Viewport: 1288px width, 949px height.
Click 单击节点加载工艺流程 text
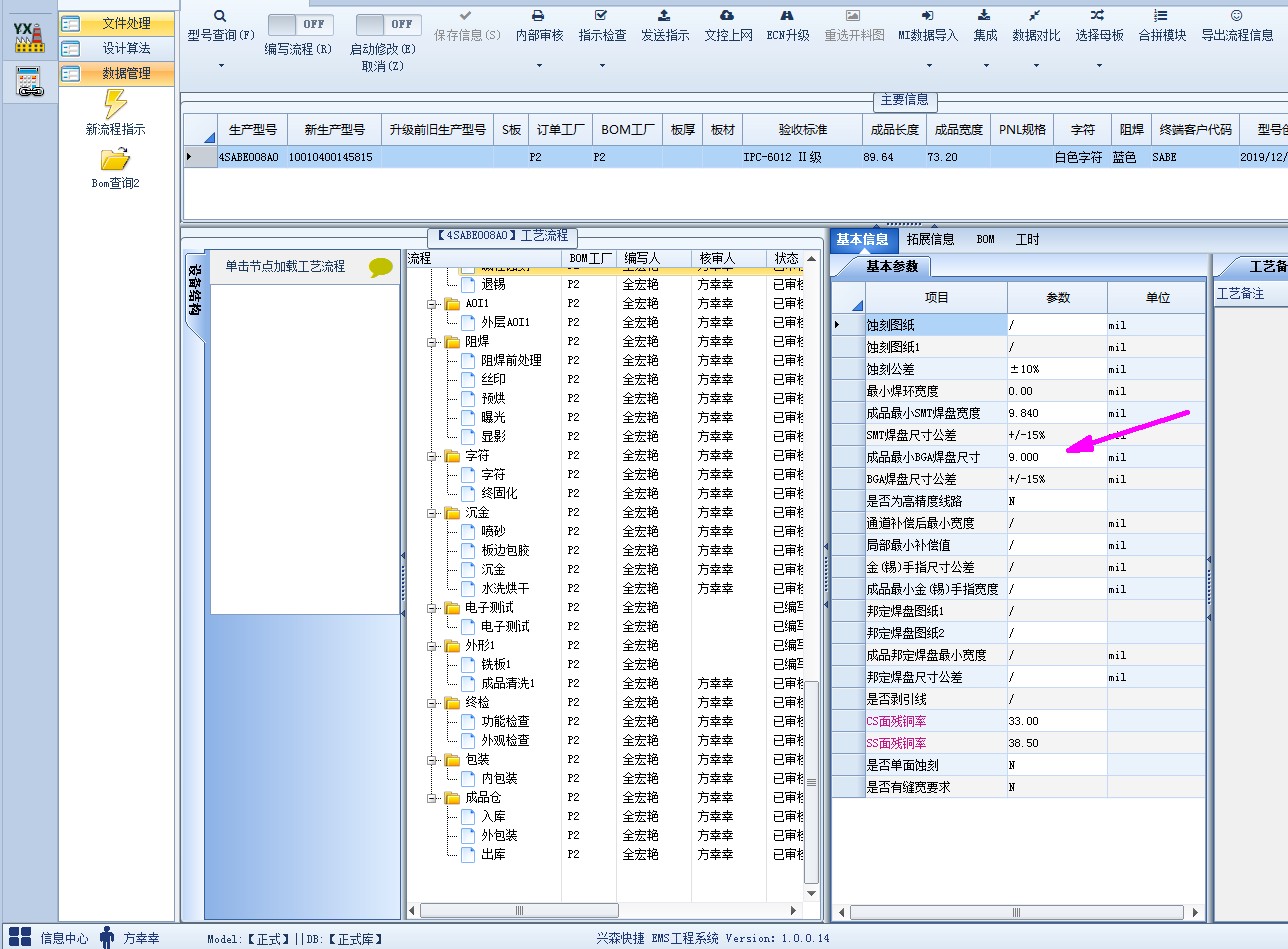[x=285, y=266]
